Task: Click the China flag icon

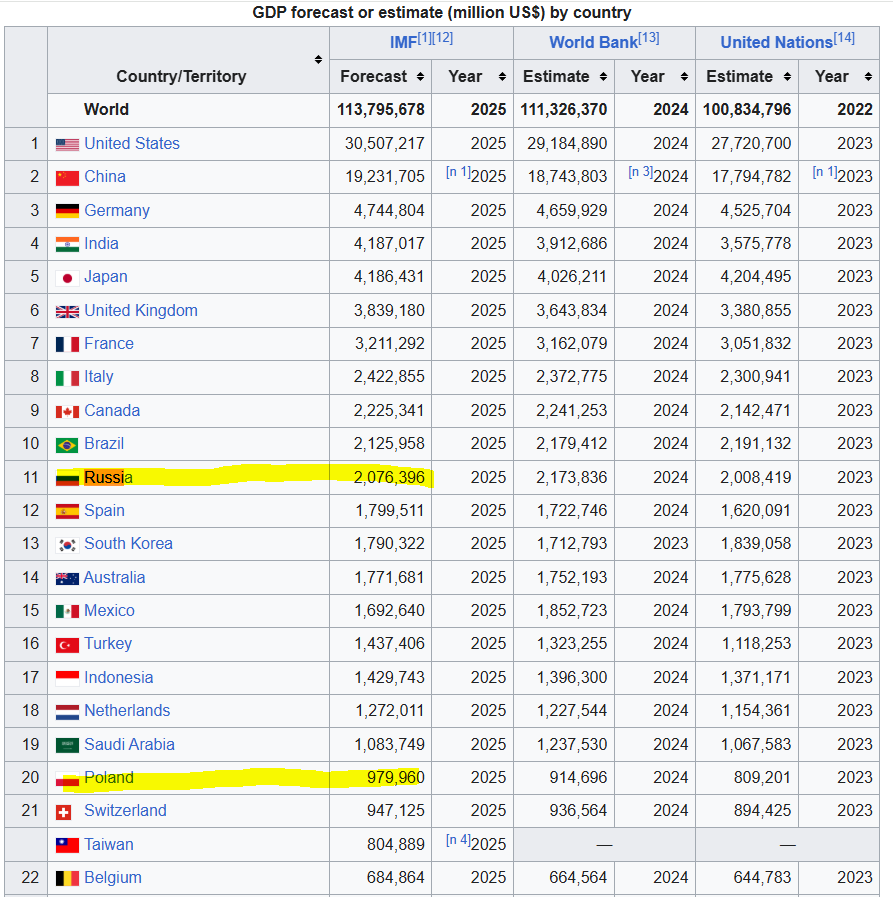Action: [67, 178]
